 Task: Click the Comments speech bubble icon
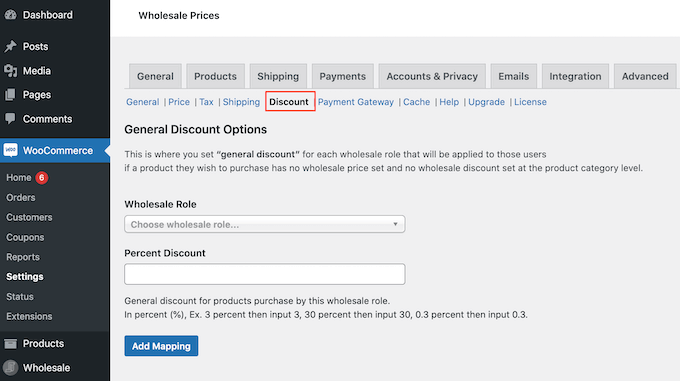click(10, 119)
